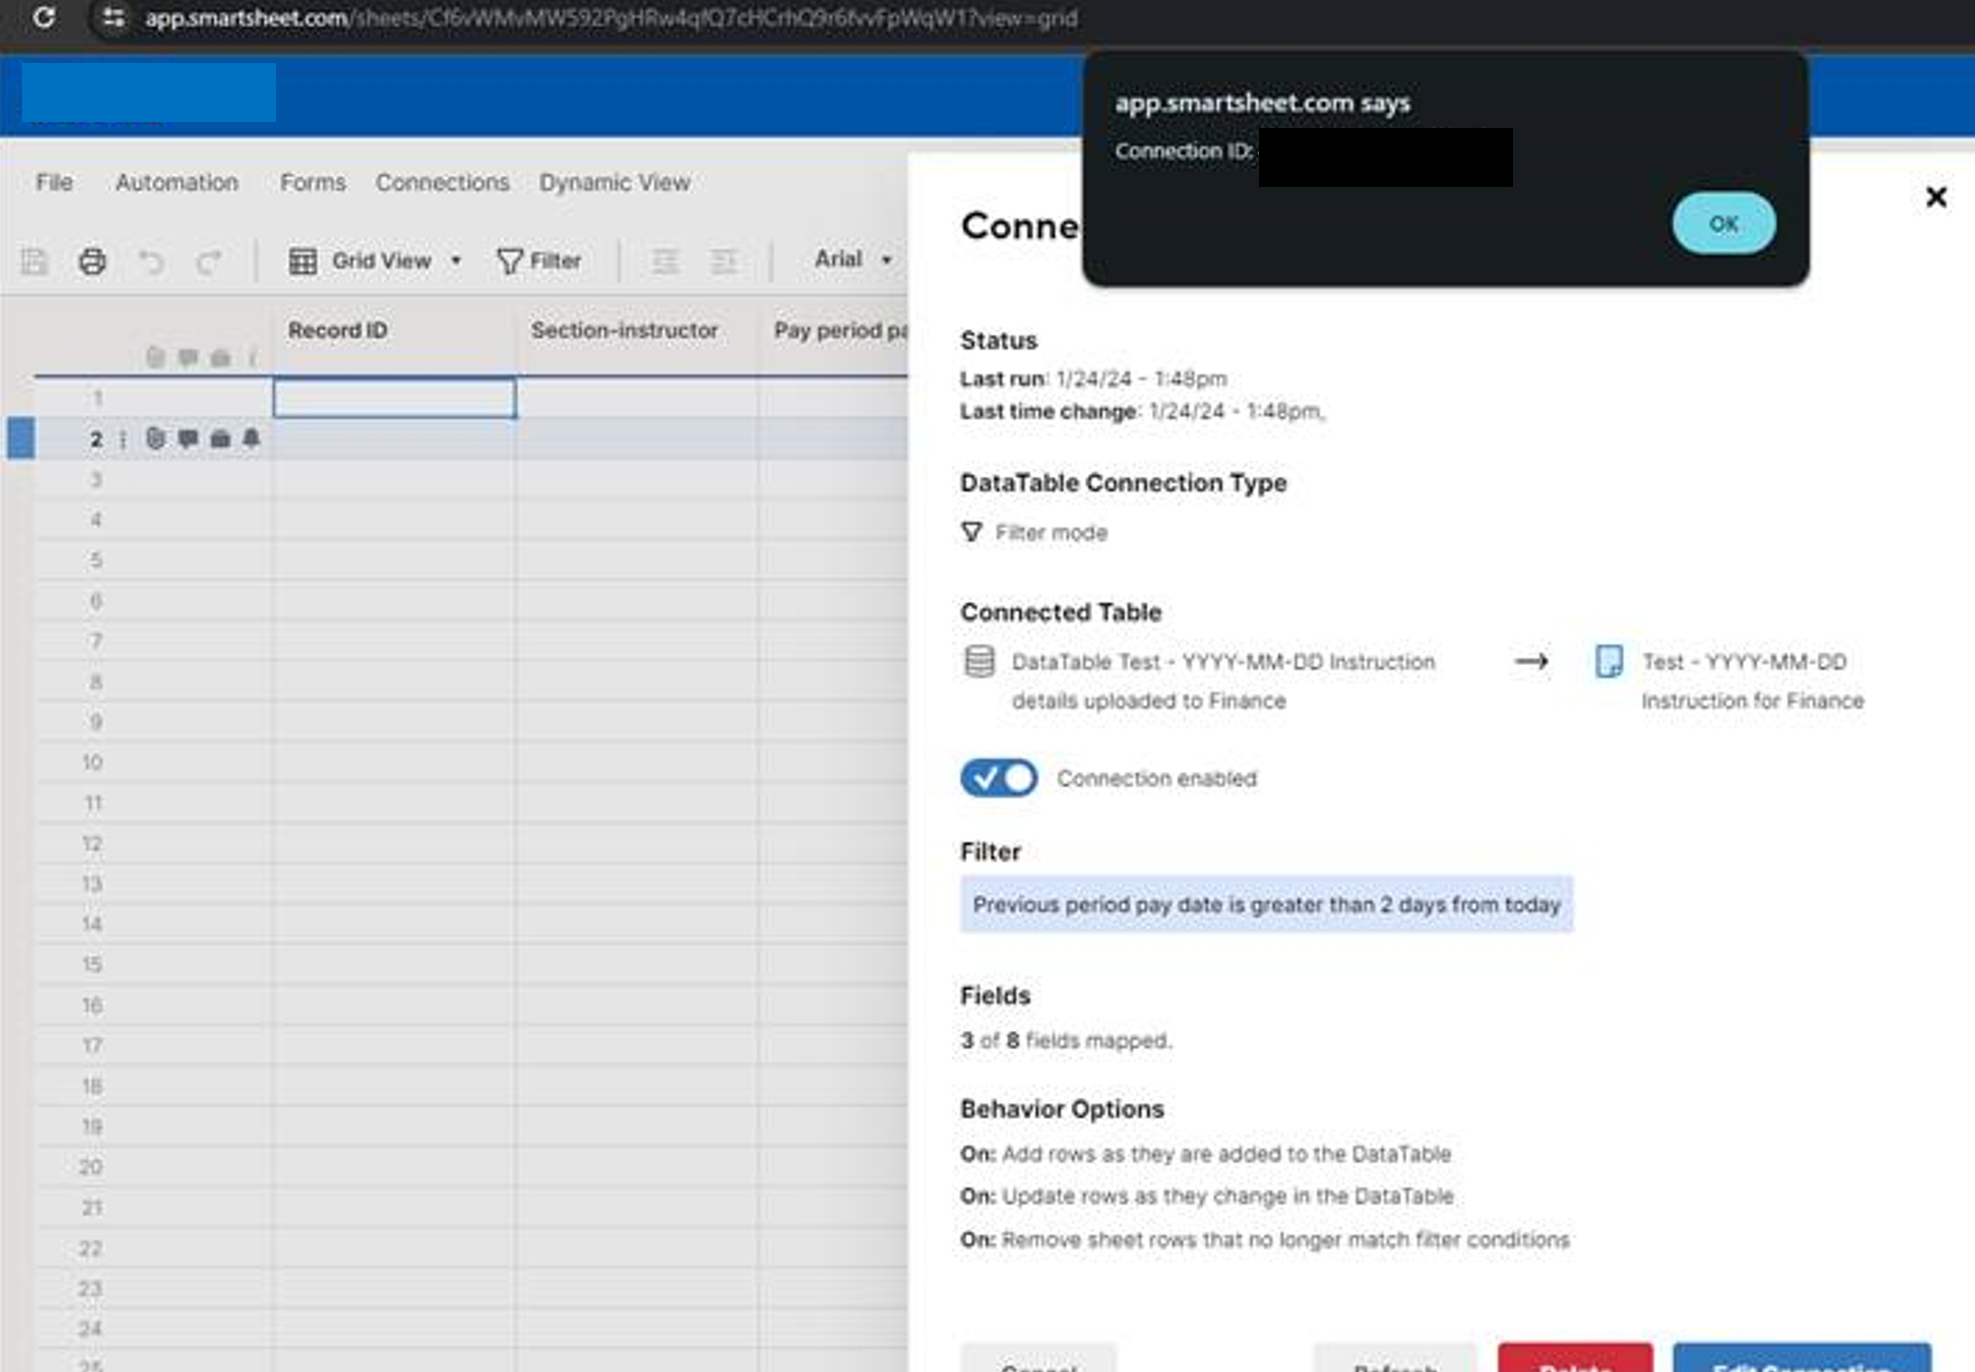This screenshot has height=1372, width=1975.
Task: Click the Save sheet icon in toolbar
Action: 35,262
